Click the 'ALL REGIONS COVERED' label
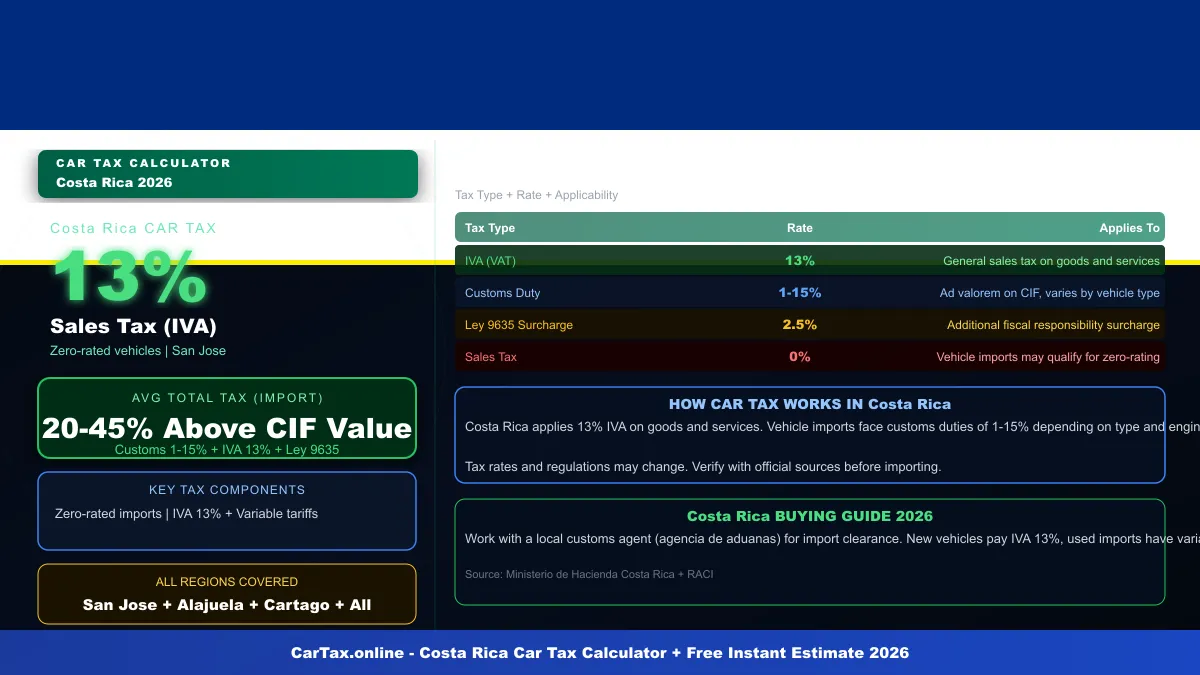Screen dimensions: 1200x675 coord(227,582)
